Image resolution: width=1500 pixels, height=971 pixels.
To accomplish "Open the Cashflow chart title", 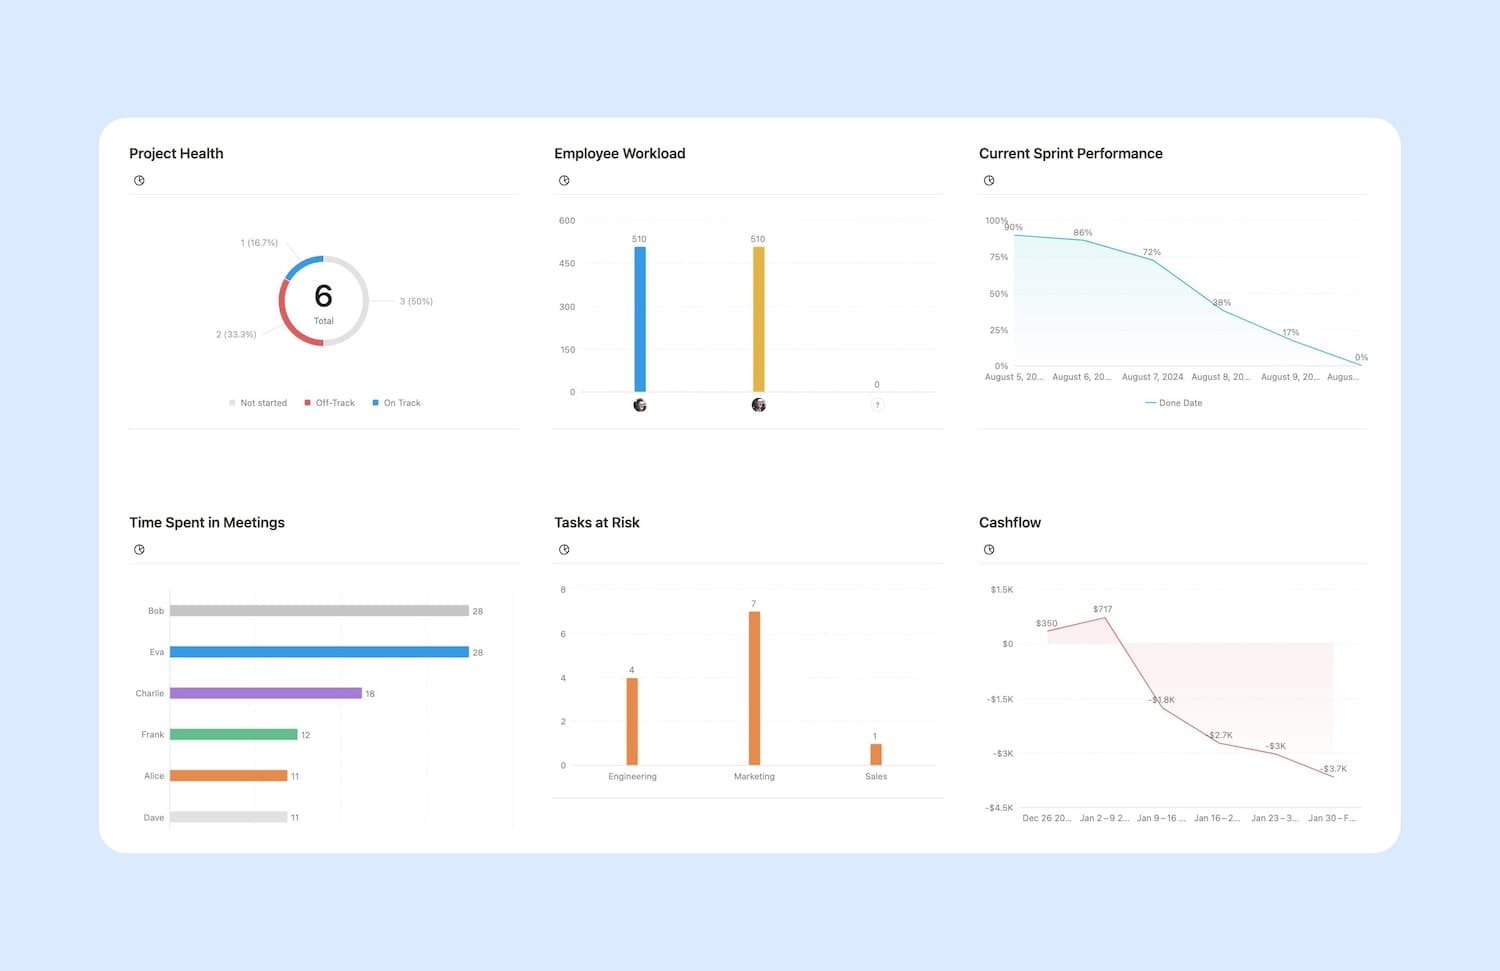I will tap(1010, 521).
